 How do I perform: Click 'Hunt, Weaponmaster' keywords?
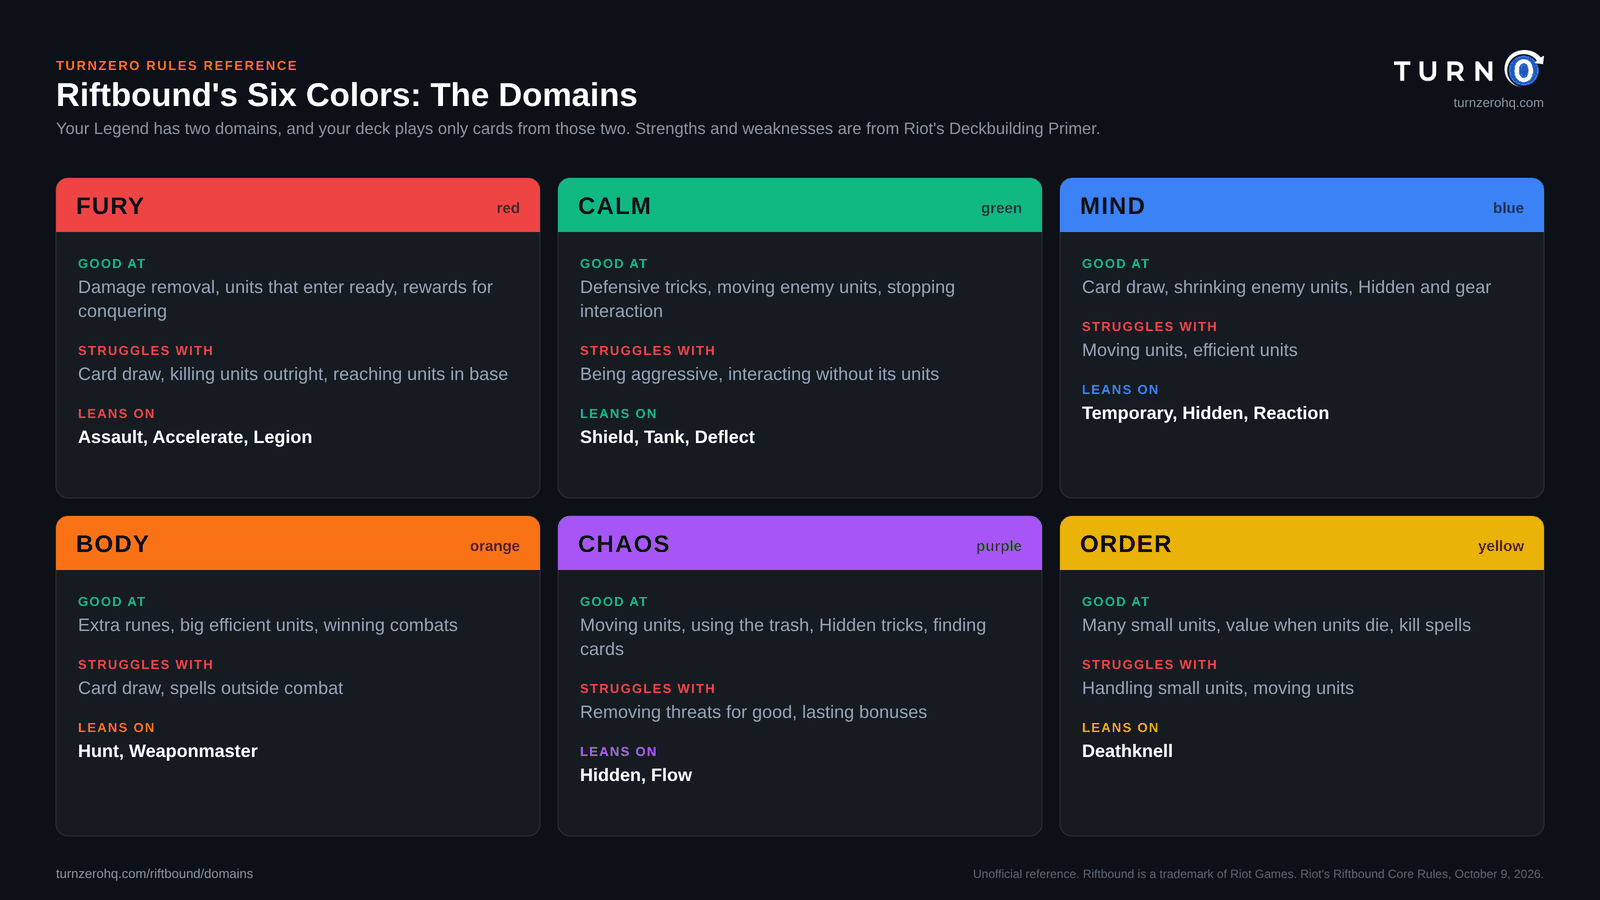coord(168,751)
